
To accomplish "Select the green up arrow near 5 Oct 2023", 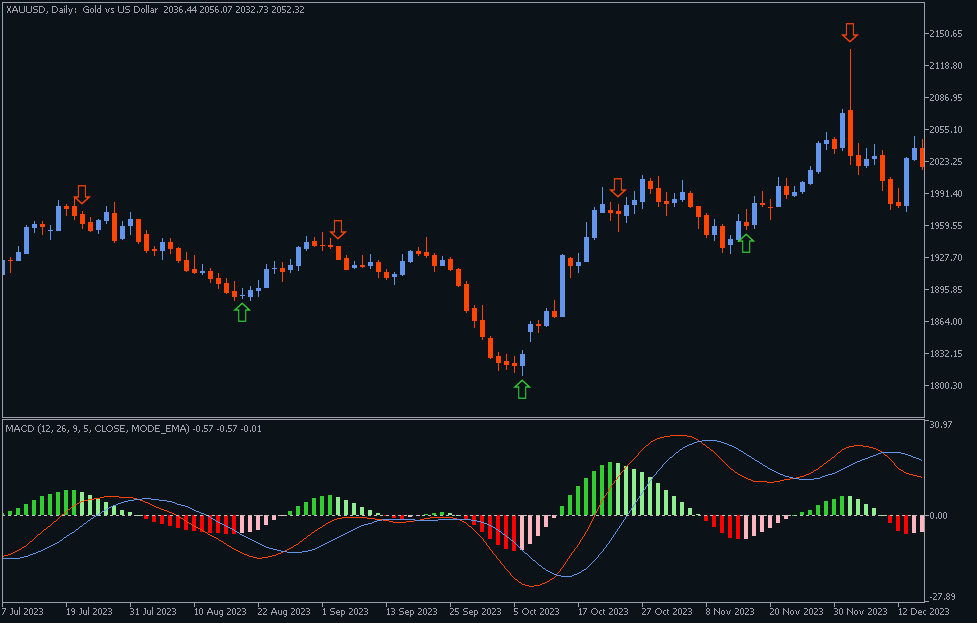I will [x=522, y=387].
